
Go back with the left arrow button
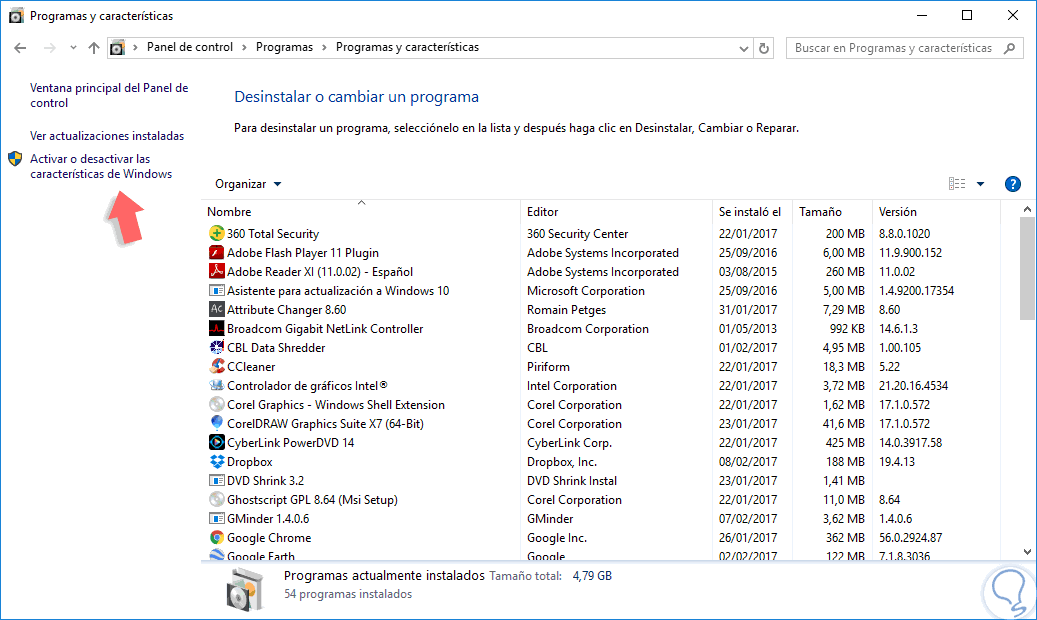(x=21, y=48)
